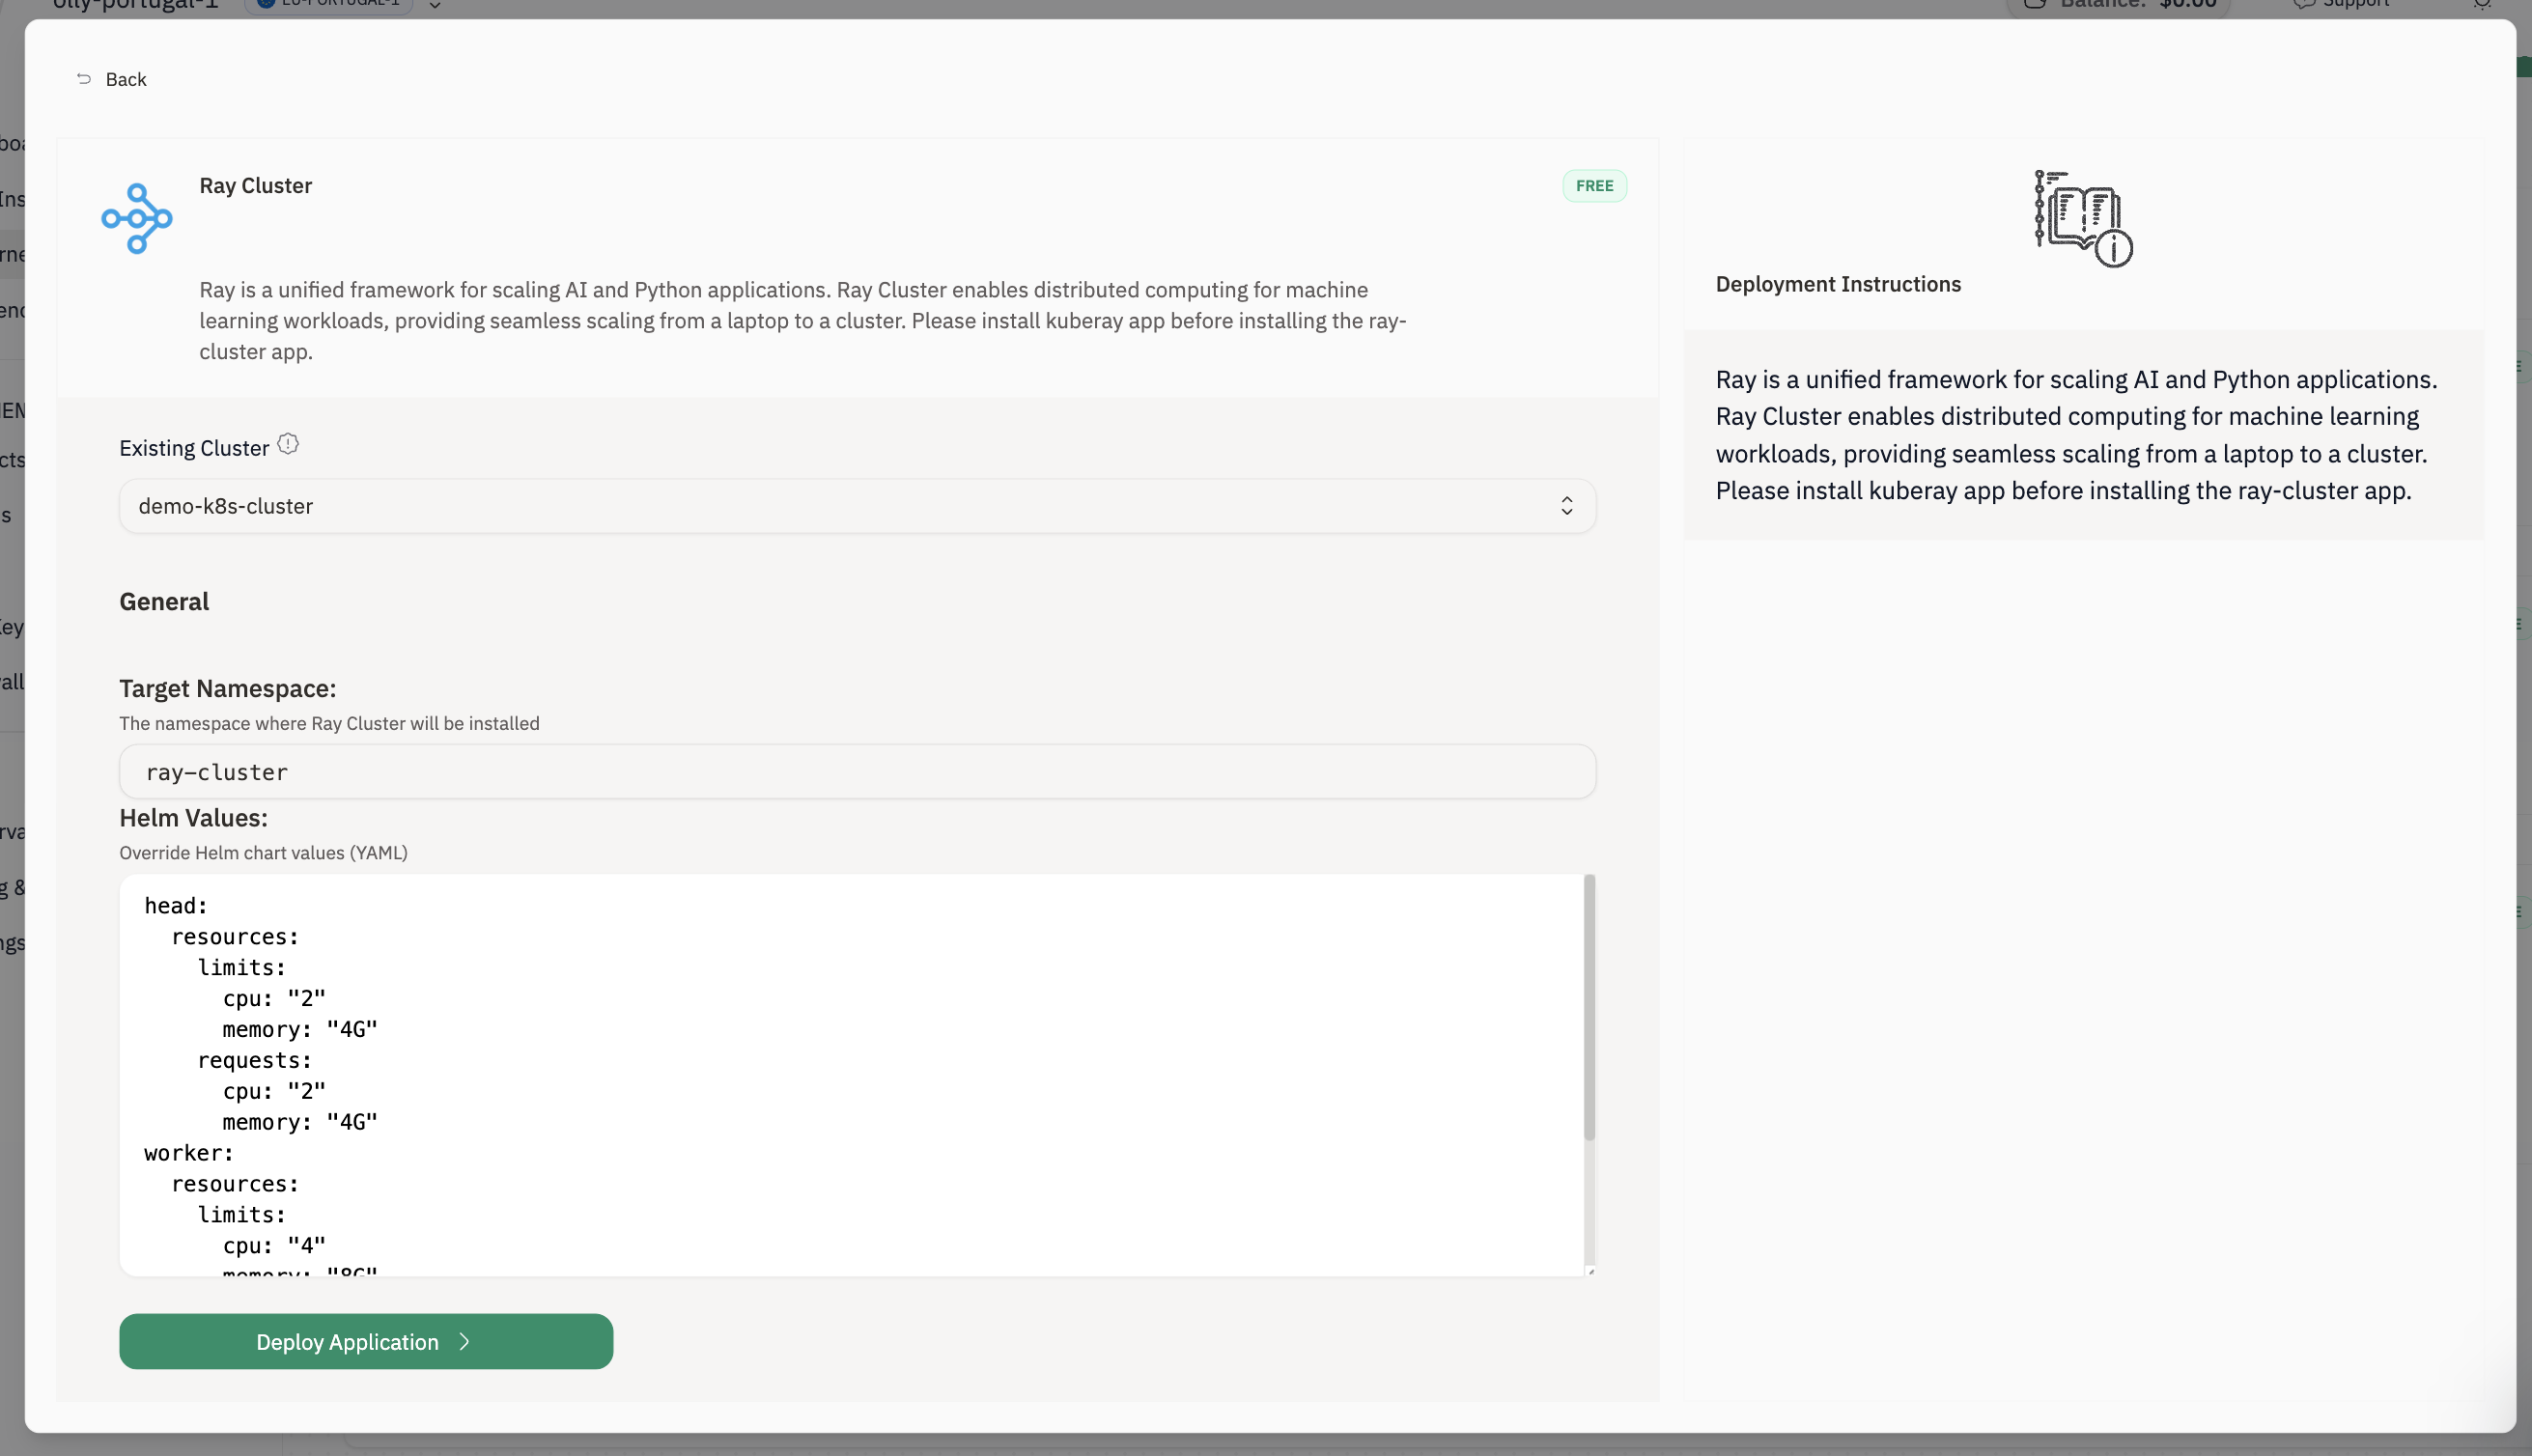Screen dimensions: 2532x1456
Task: Click the Existing Cluster info icon
Action: point(288,444)
